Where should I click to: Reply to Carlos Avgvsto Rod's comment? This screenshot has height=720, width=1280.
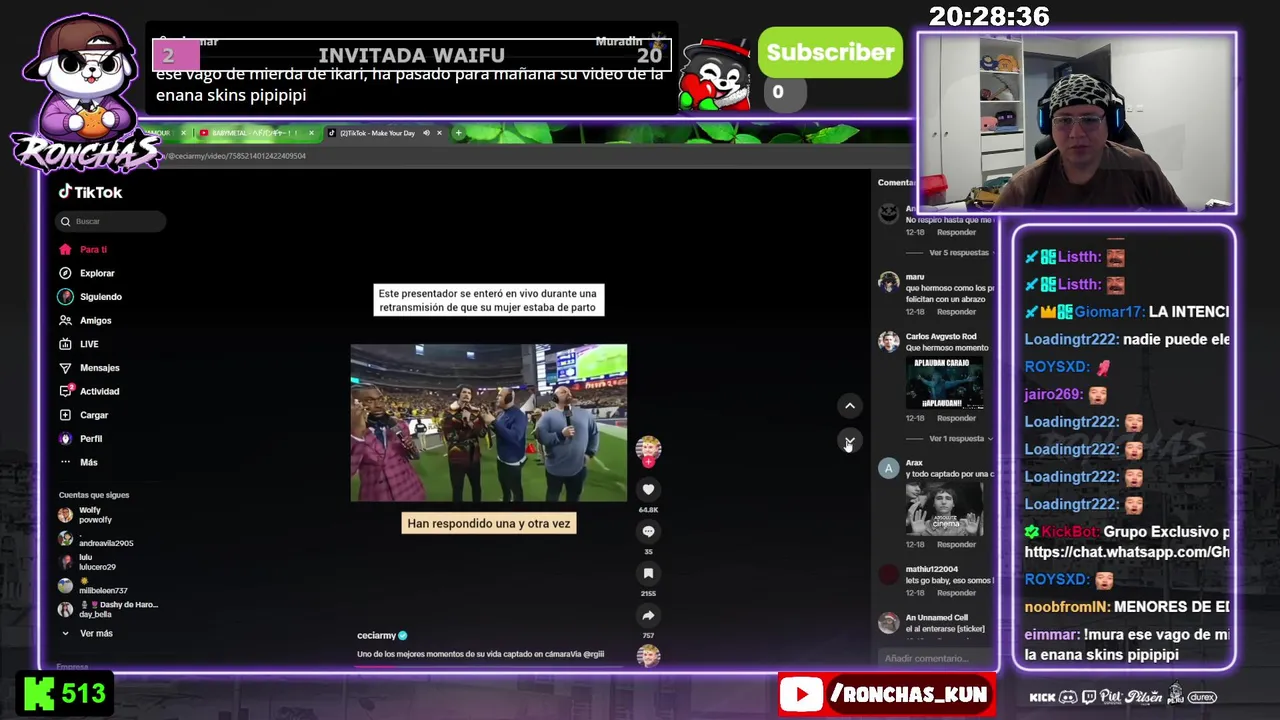(x=956, y=418)
